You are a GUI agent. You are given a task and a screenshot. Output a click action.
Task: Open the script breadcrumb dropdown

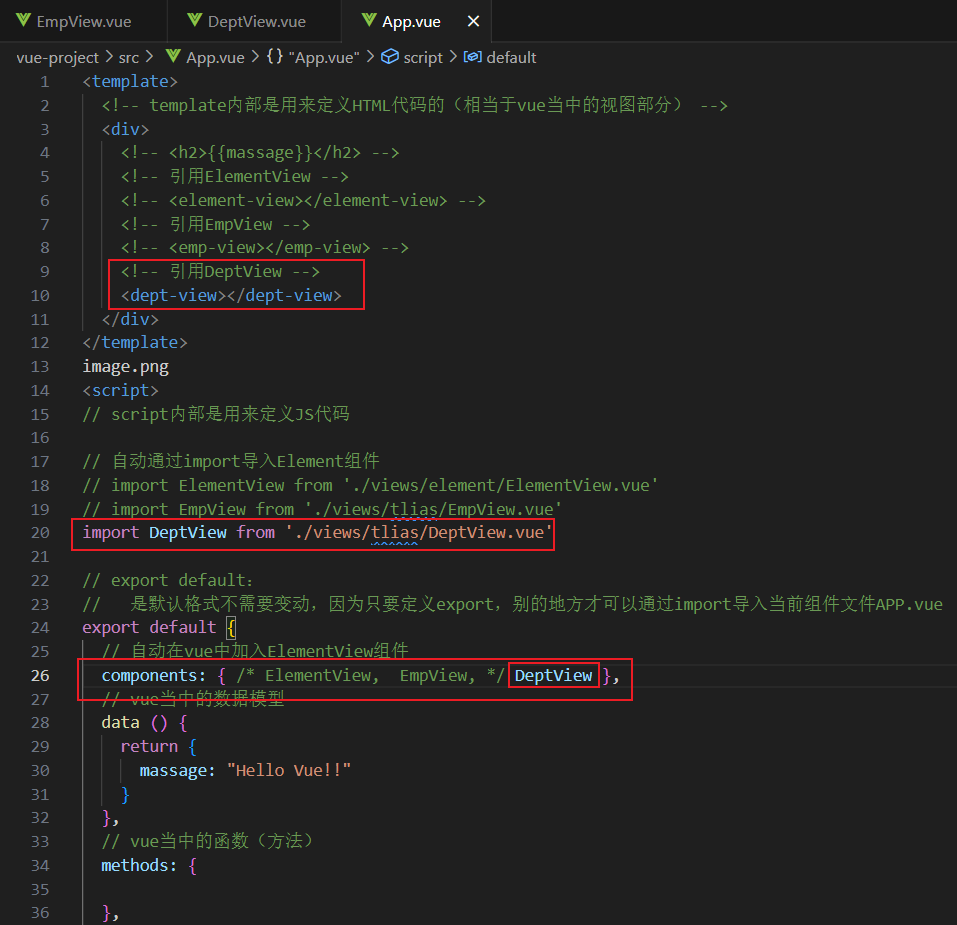(421, 57)
